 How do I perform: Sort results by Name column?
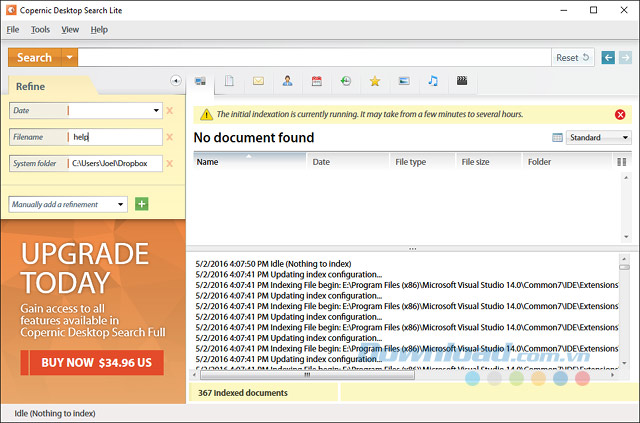pos(249,162)
